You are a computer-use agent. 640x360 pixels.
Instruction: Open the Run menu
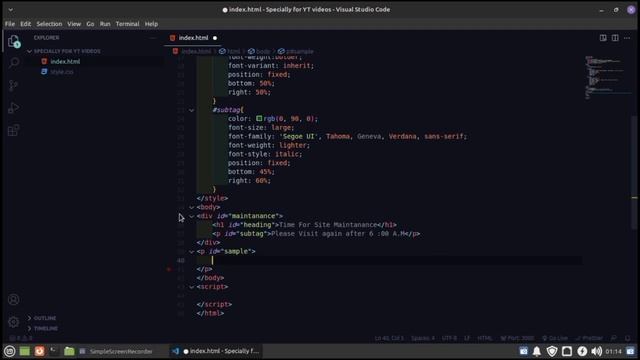(x=105, y=24)
